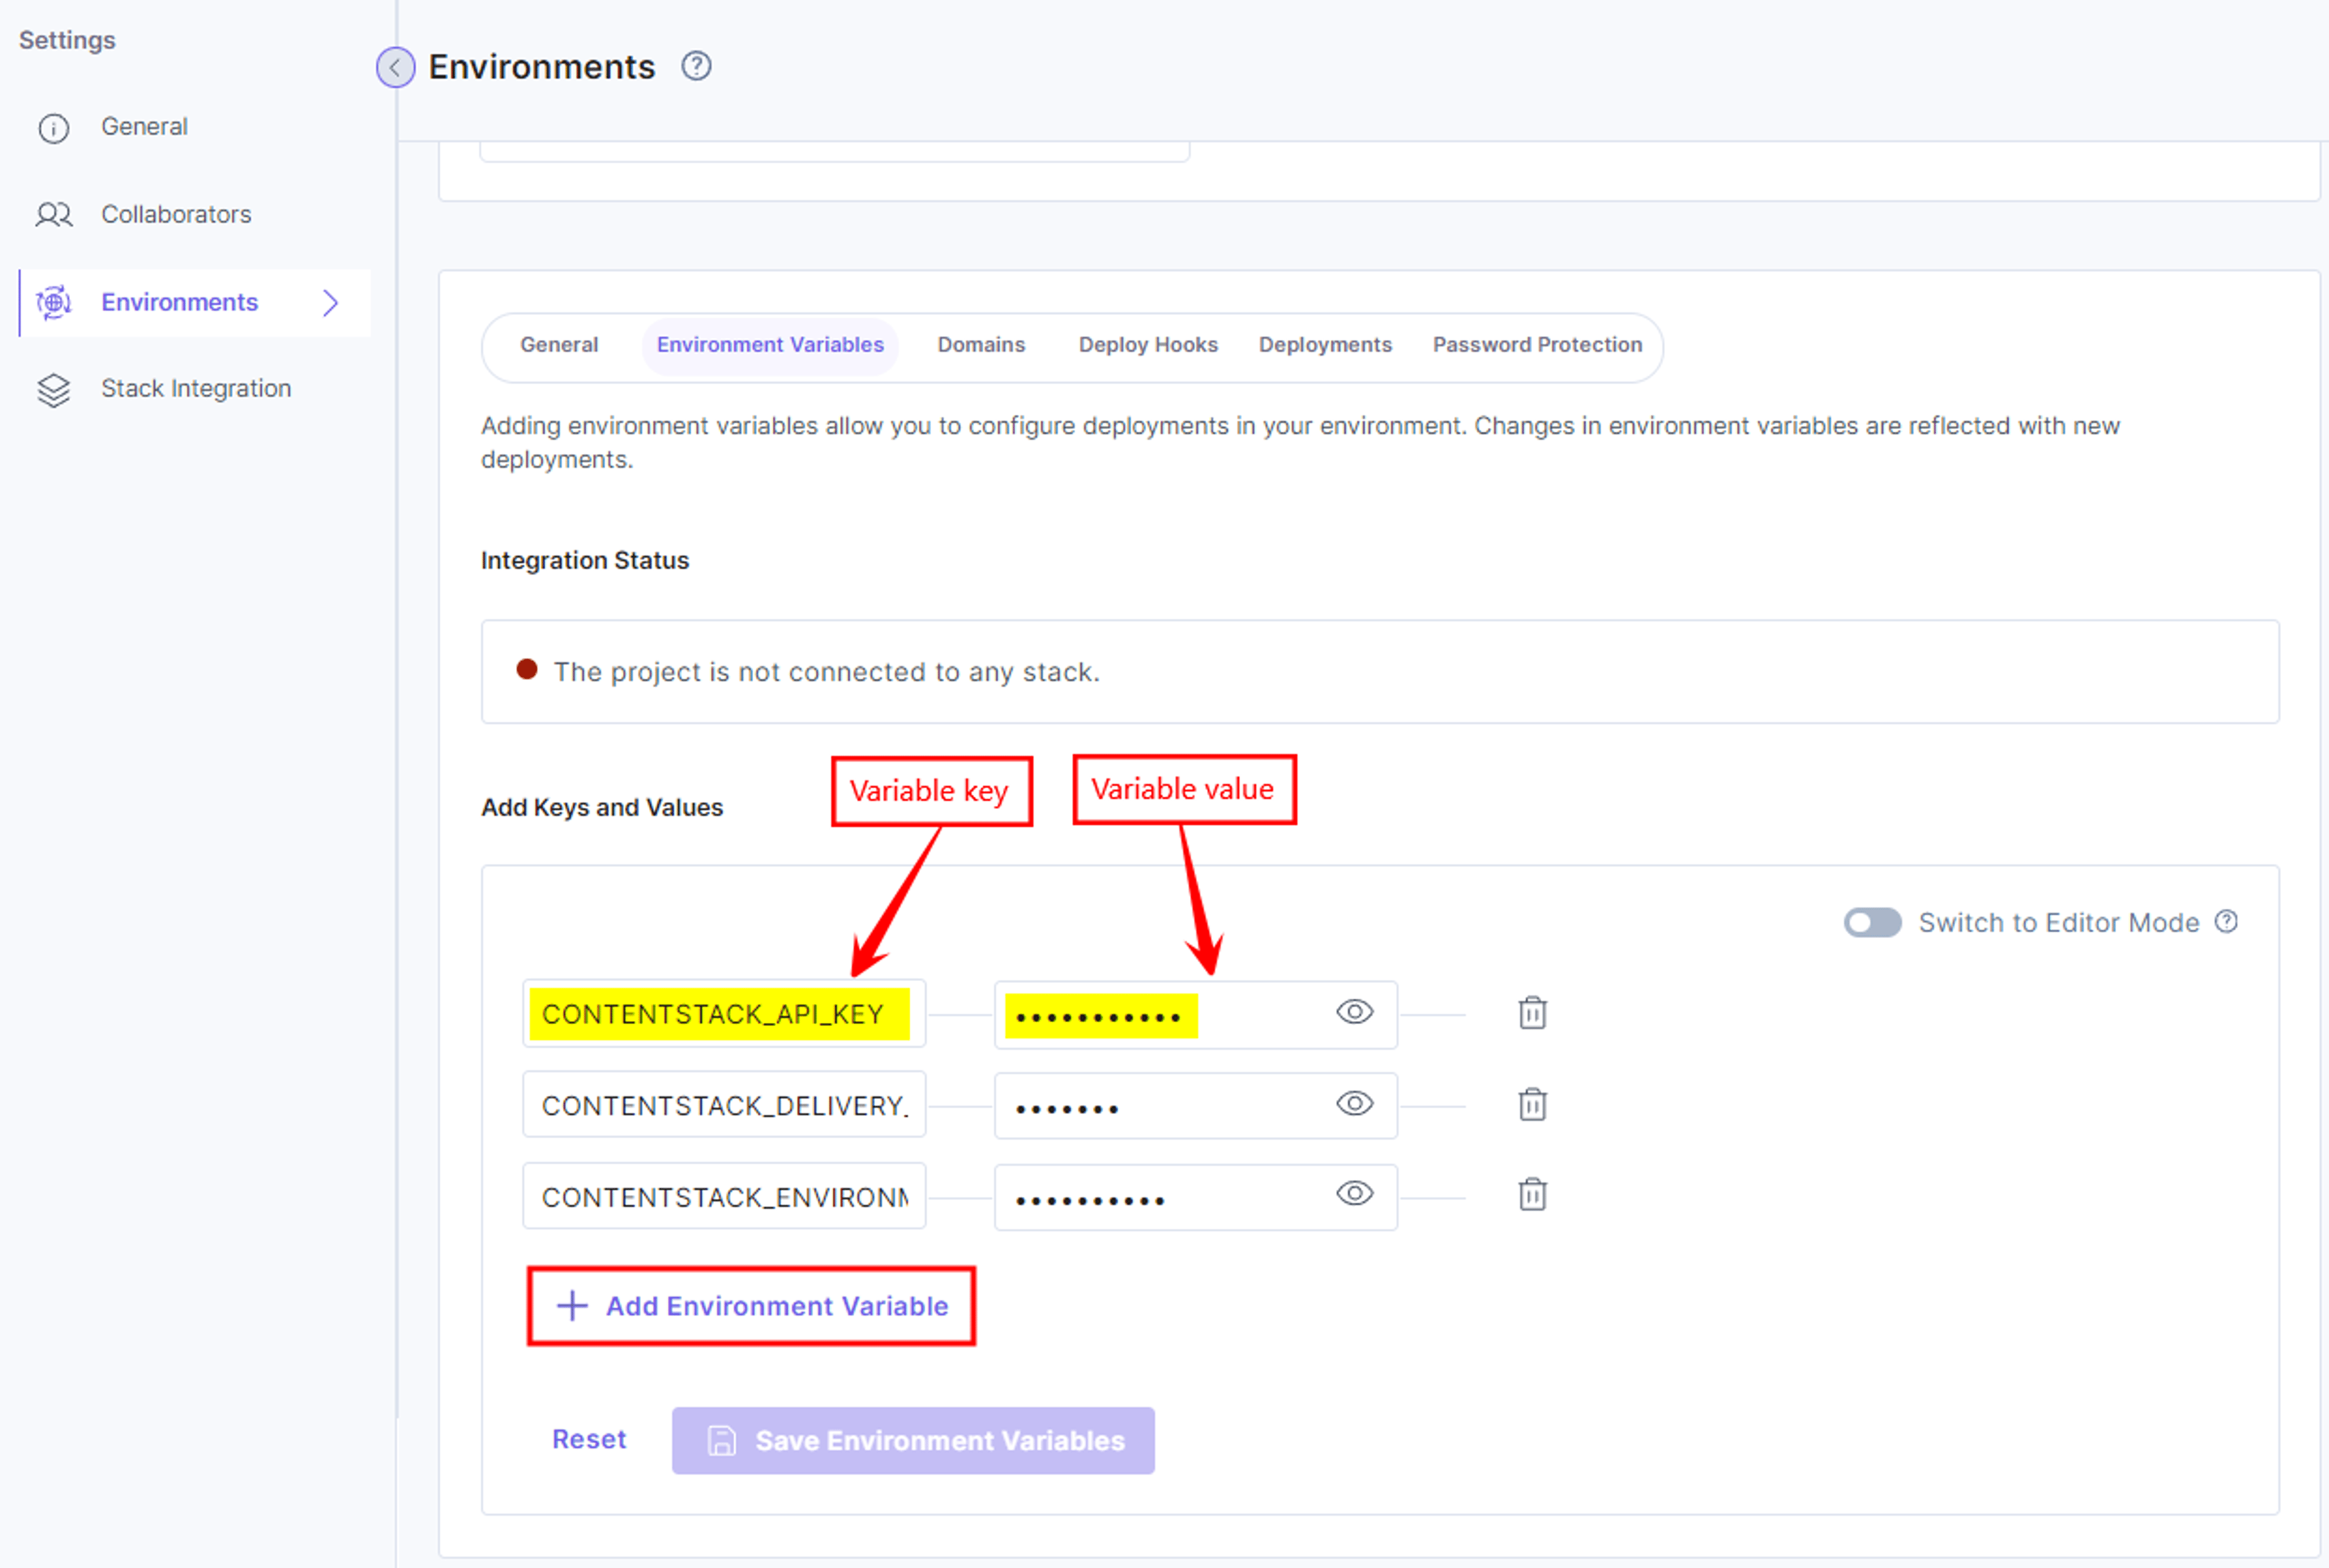Click Save Environment Variables button
Viewport: 2329px width, 1568px height.
tap(913, 1441)
